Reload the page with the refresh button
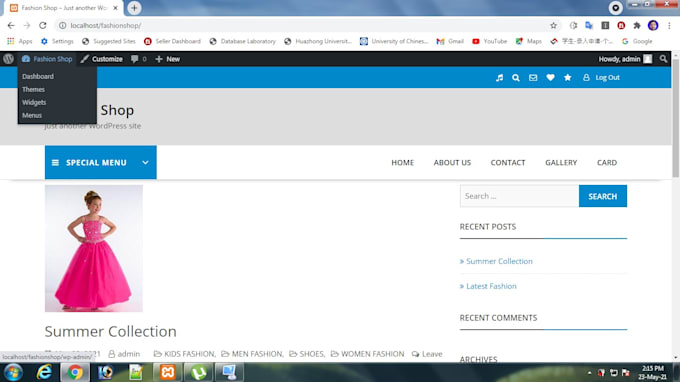This screenshot has height=382, width=680. (42, 26)
